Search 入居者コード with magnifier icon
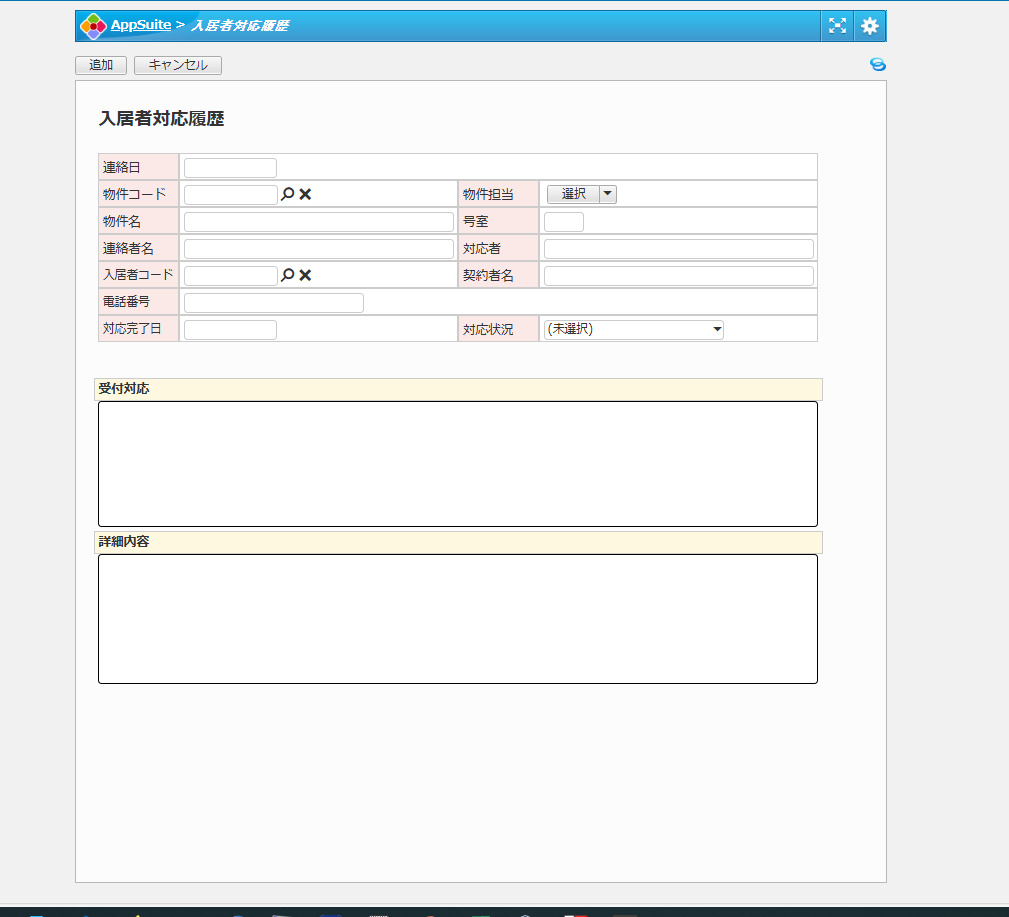The image size is (1009, 917). [x=287, y=275]
